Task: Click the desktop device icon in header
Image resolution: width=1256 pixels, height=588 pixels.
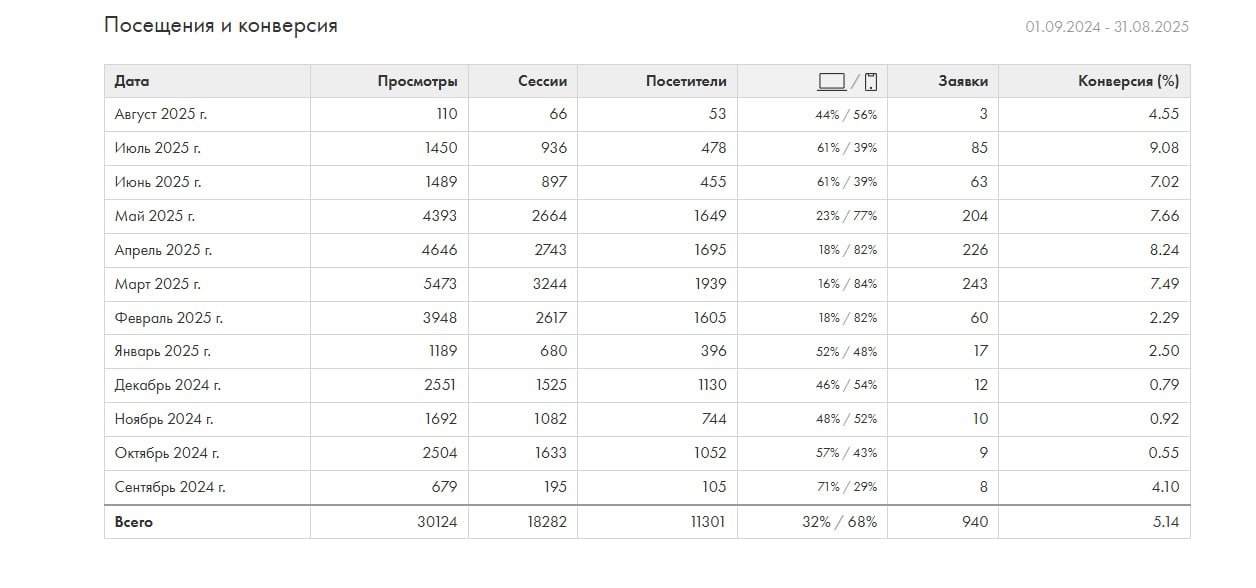Action: click(831, 82)
